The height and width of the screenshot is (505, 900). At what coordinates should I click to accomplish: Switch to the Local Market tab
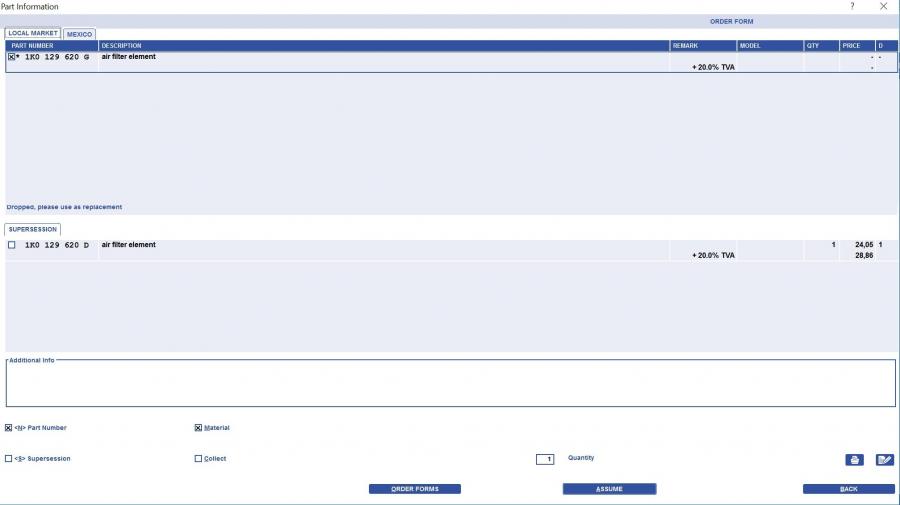[33, 34]
